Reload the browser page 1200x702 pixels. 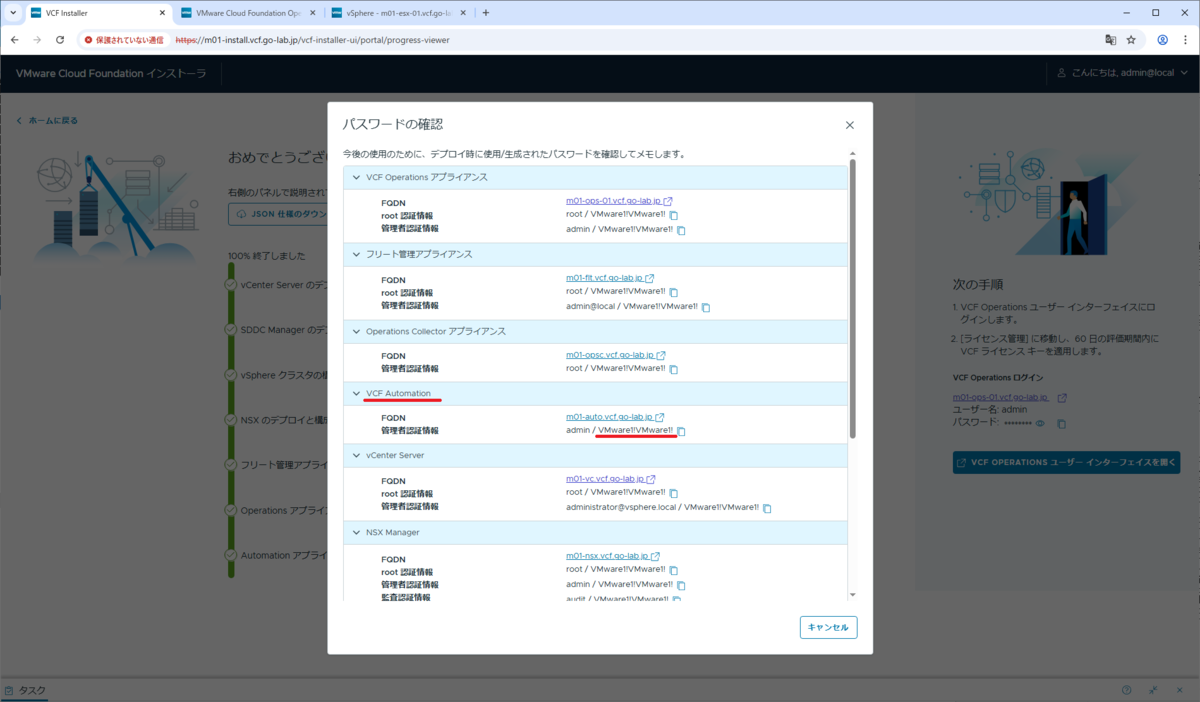[x=60, y=40]
